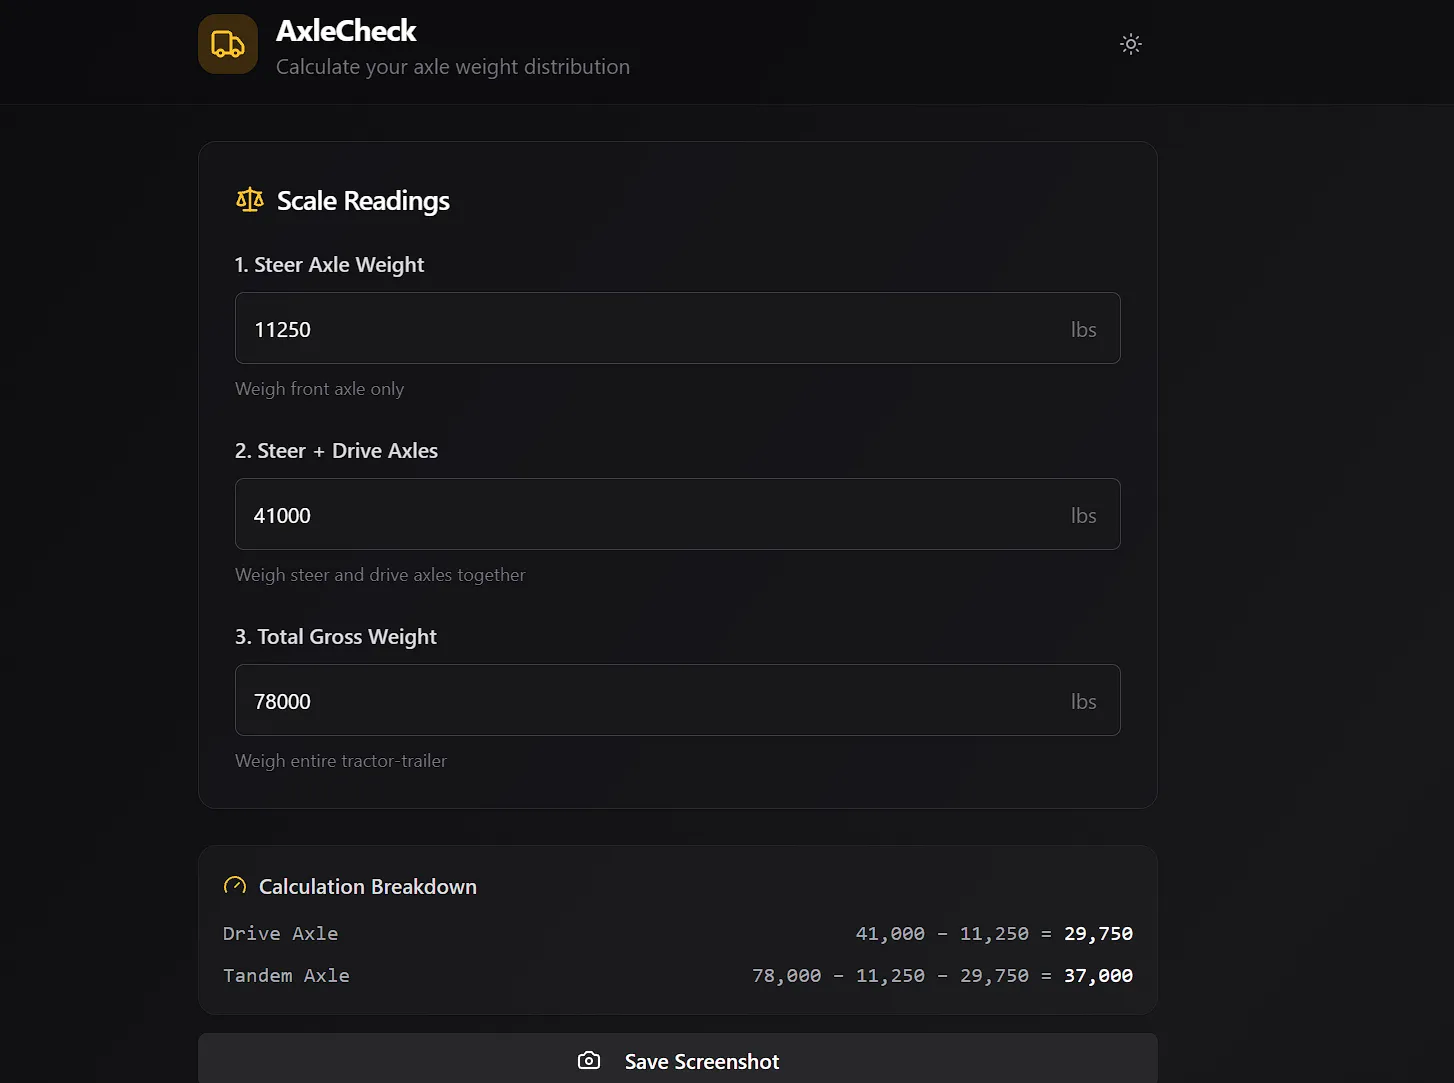Focus the Steer Axle Weight input field
Viewport: 1454px width, 1083px height.
click(650, 329)
